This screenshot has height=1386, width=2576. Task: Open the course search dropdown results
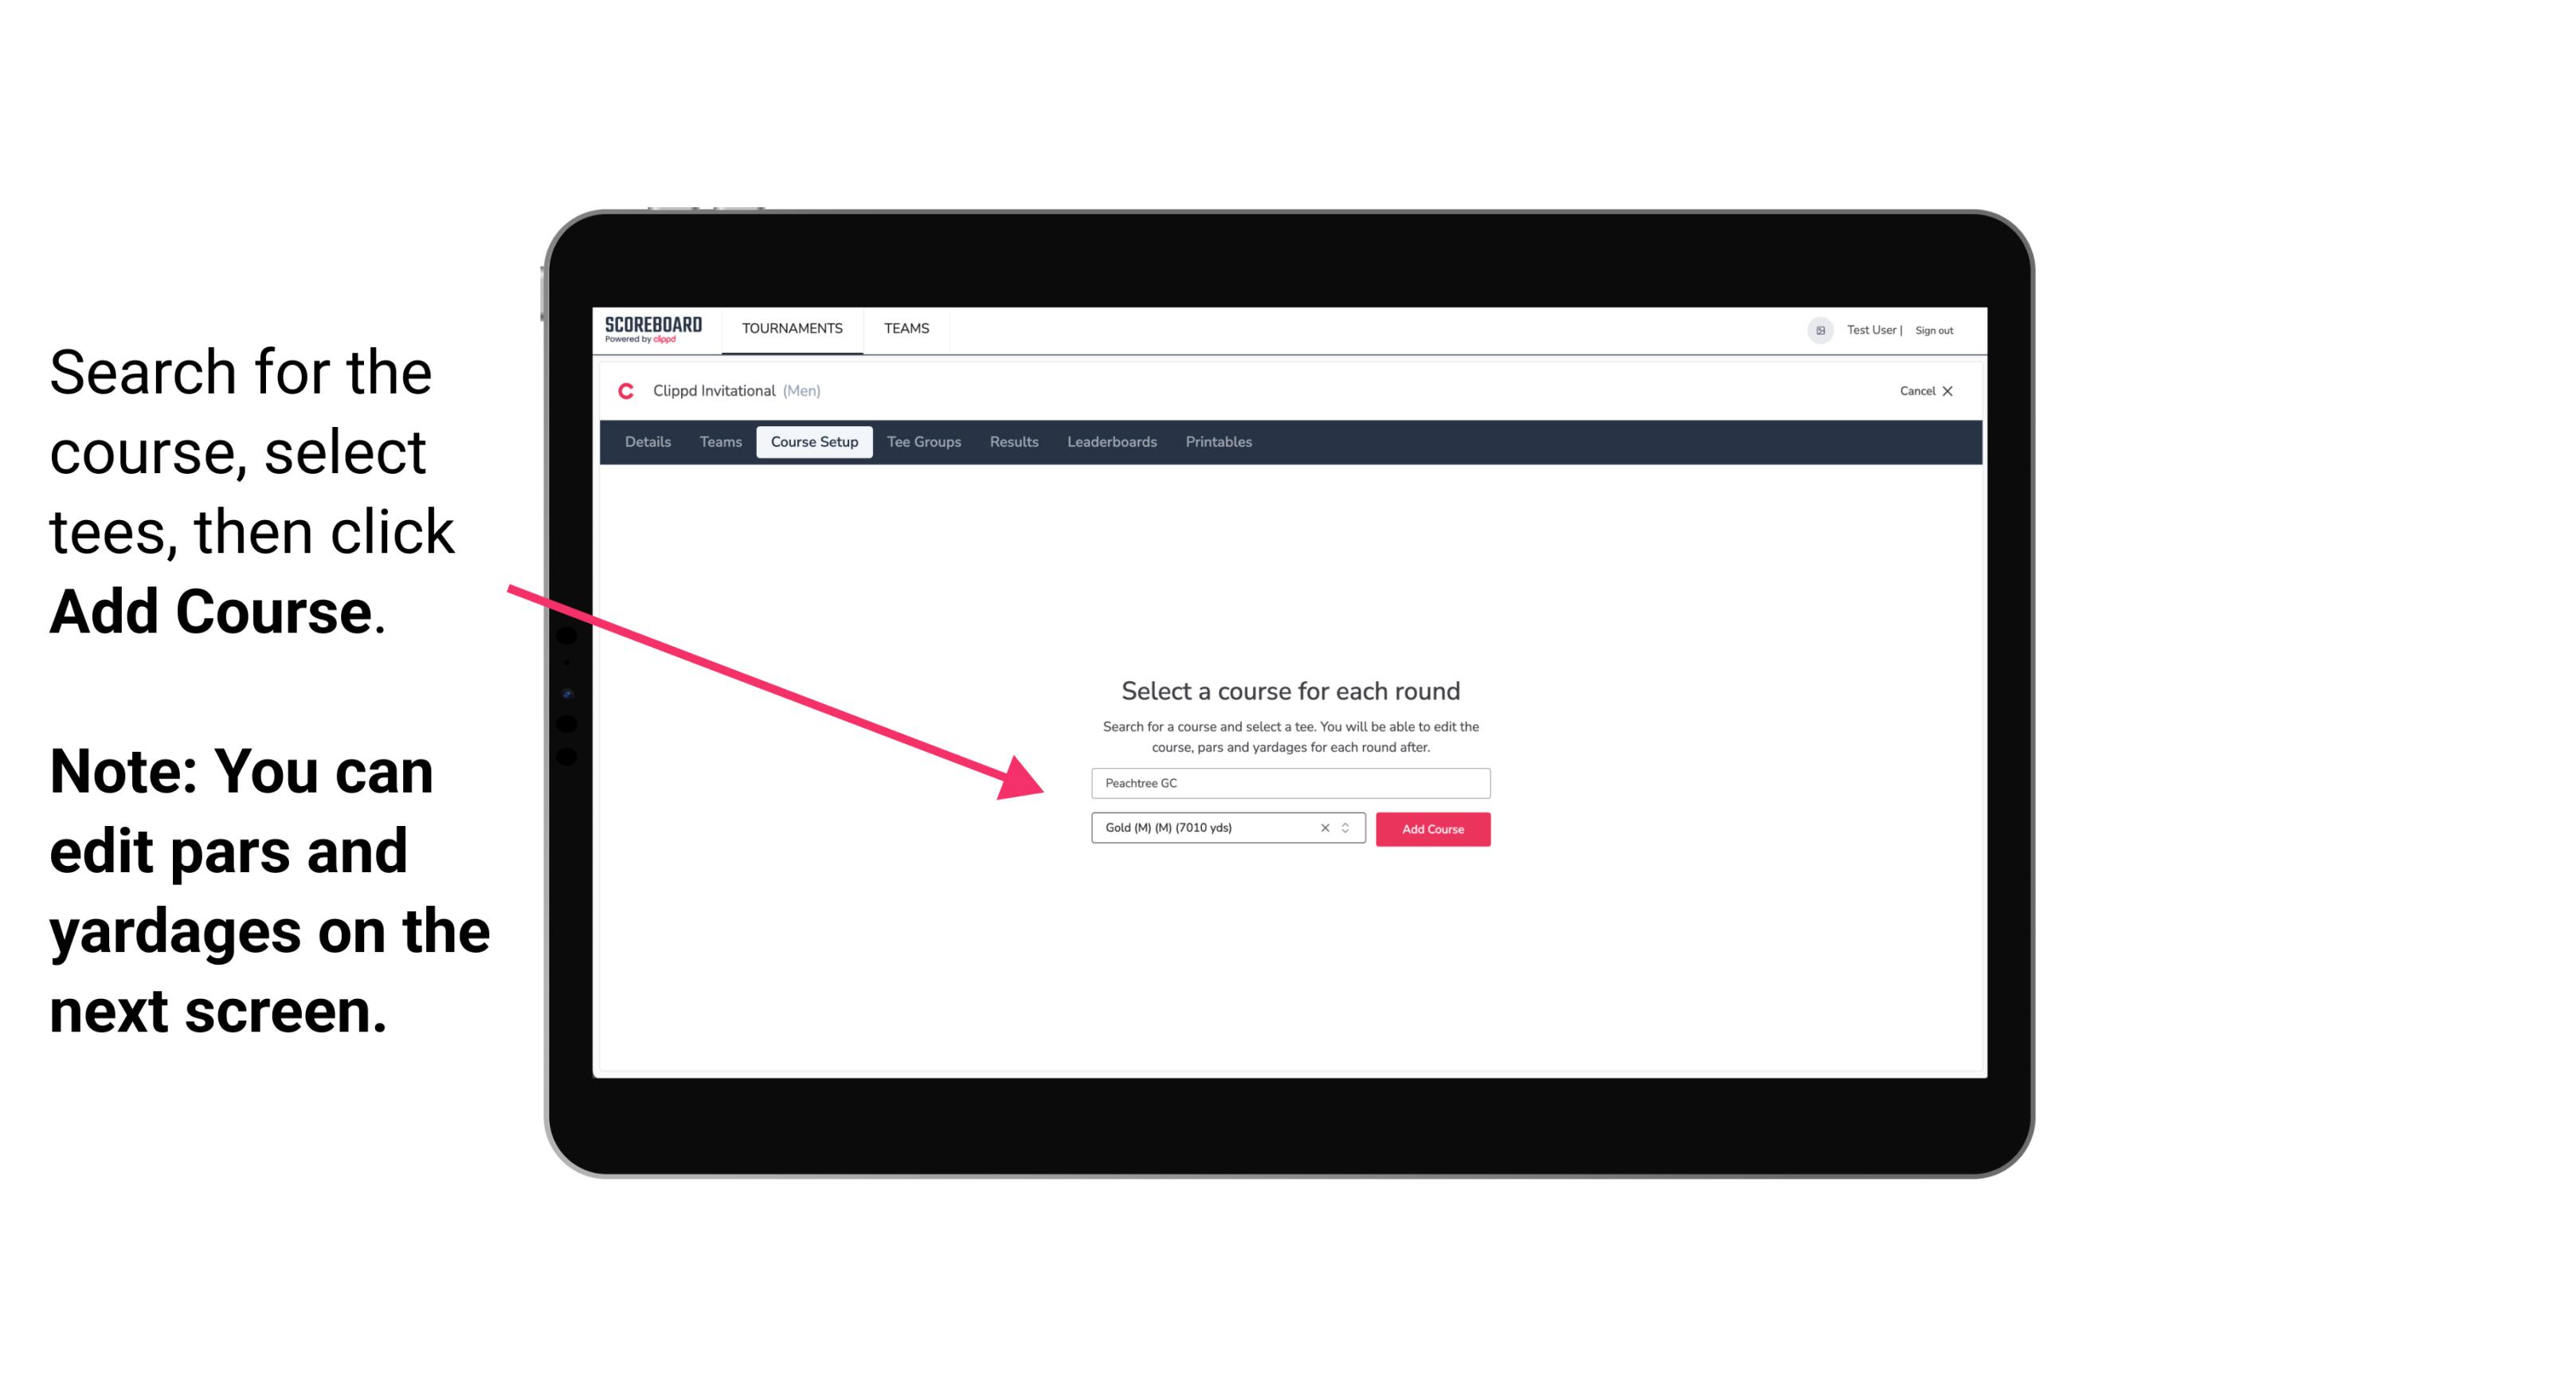1288,780
